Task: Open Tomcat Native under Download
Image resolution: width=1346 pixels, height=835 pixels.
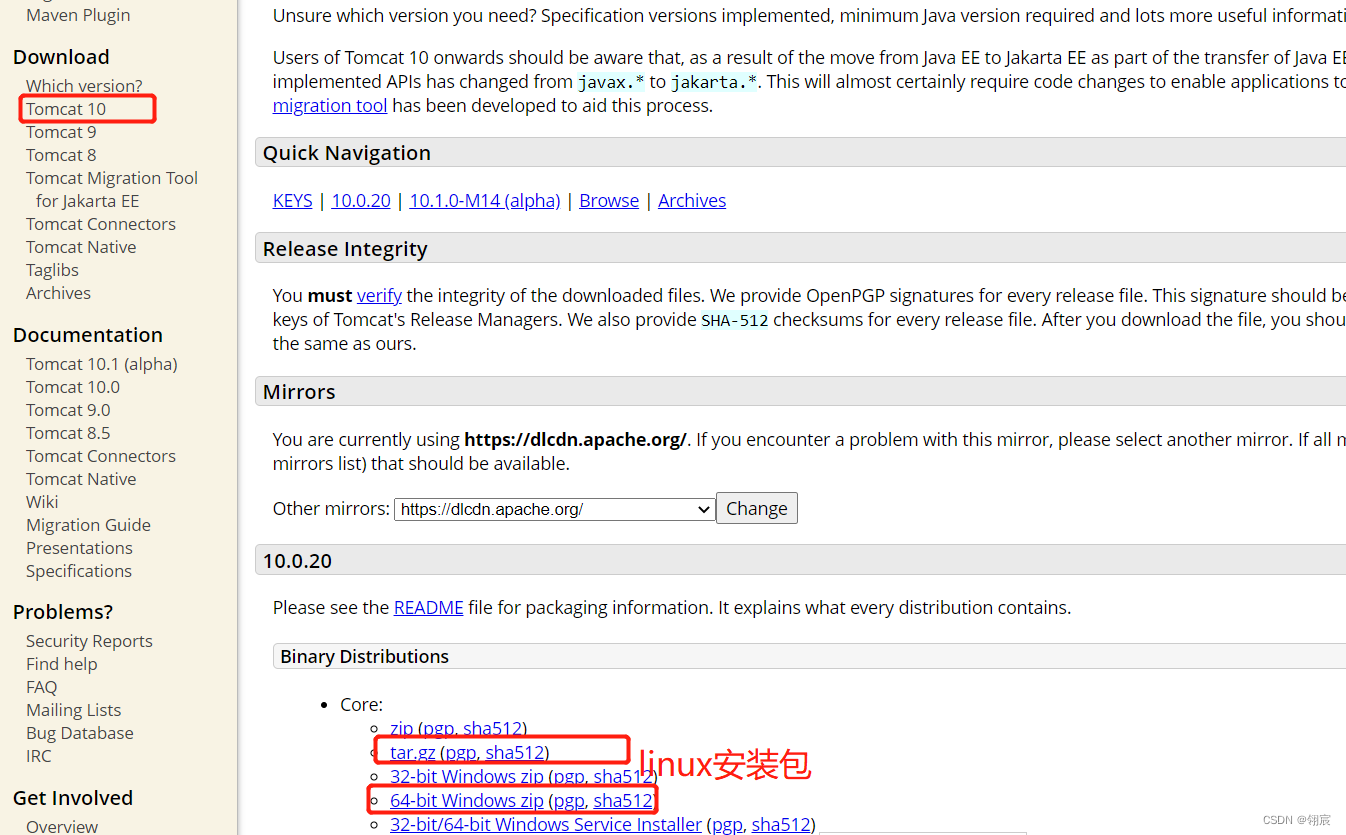Action: (81, 247)
